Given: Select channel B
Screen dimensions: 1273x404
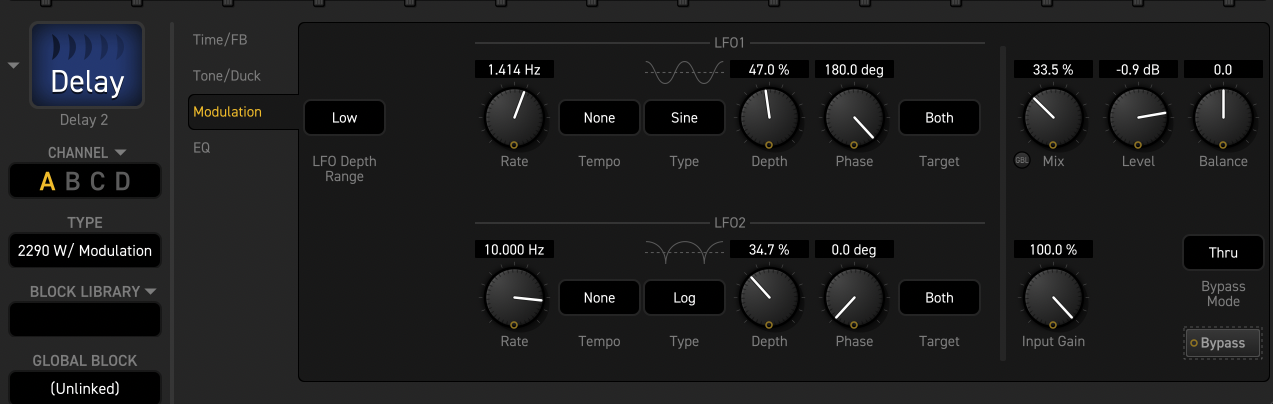Looking at the screenshot, I should tap(72, 182).
